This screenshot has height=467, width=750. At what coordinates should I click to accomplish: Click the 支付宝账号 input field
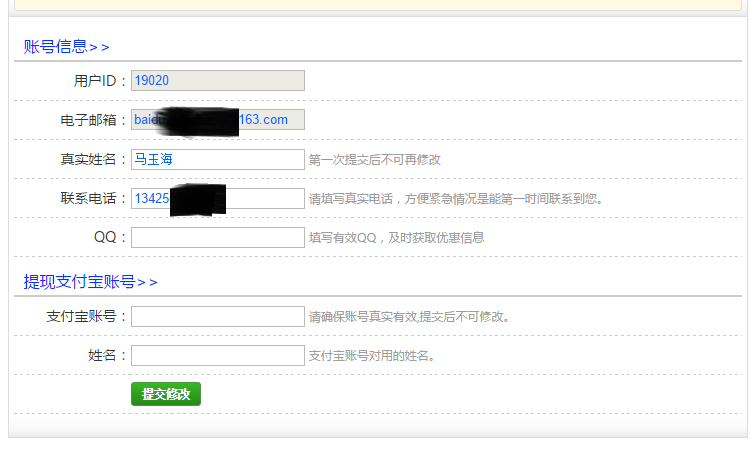click(x=218, y=316)
